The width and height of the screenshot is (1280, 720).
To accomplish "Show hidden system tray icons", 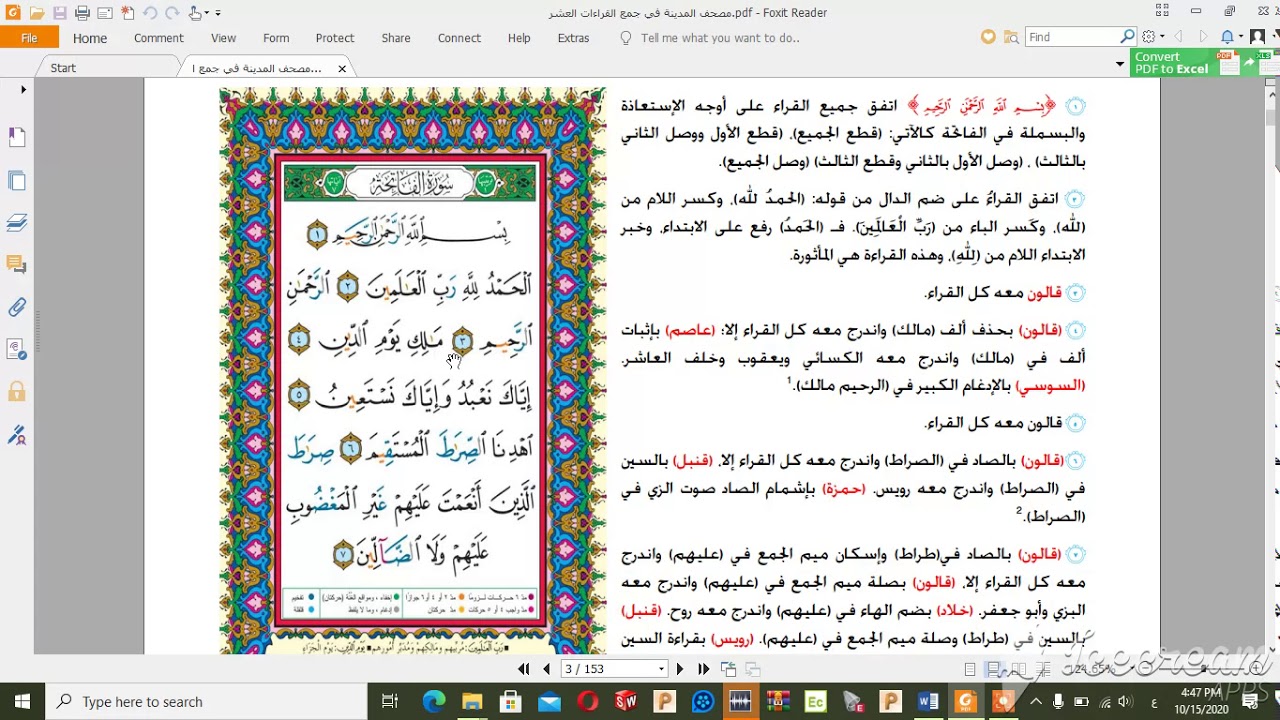I will point(1036,702).
